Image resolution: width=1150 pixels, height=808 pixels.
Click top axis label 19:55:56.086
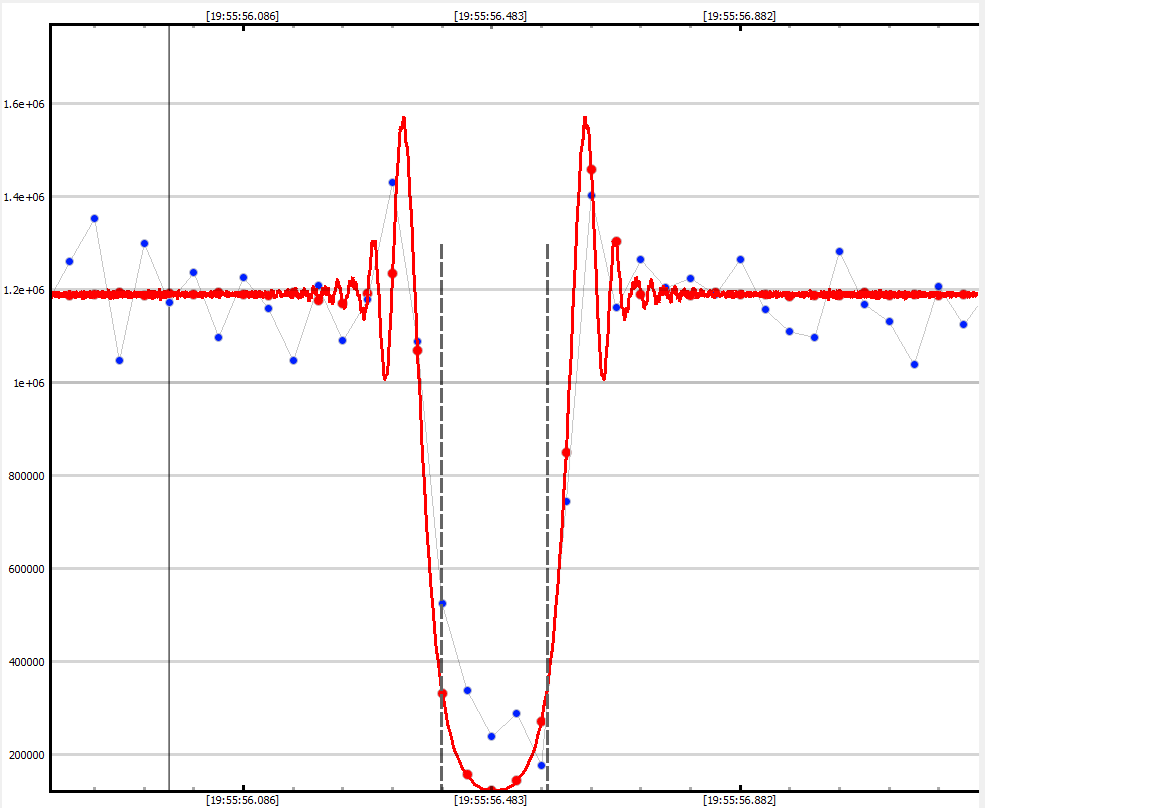click(242, 16)
